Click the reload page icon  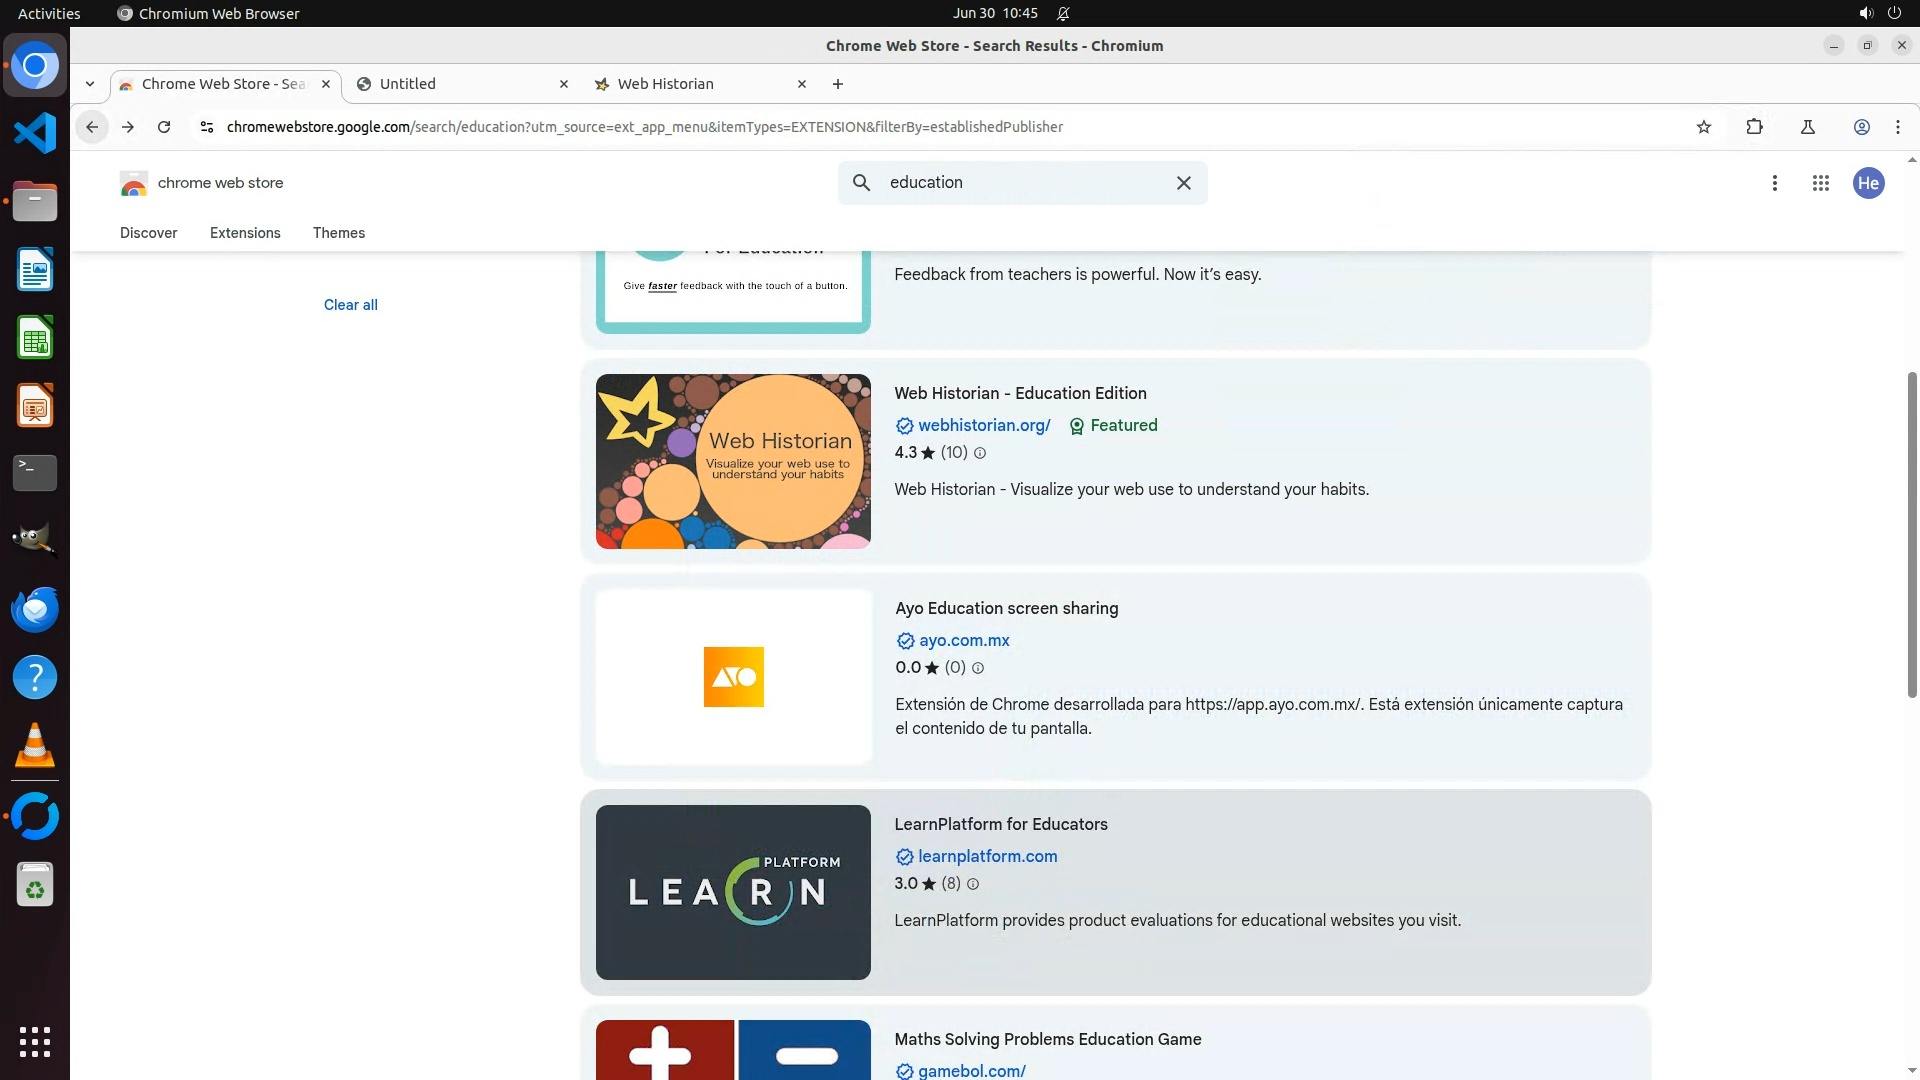point(164,127)
